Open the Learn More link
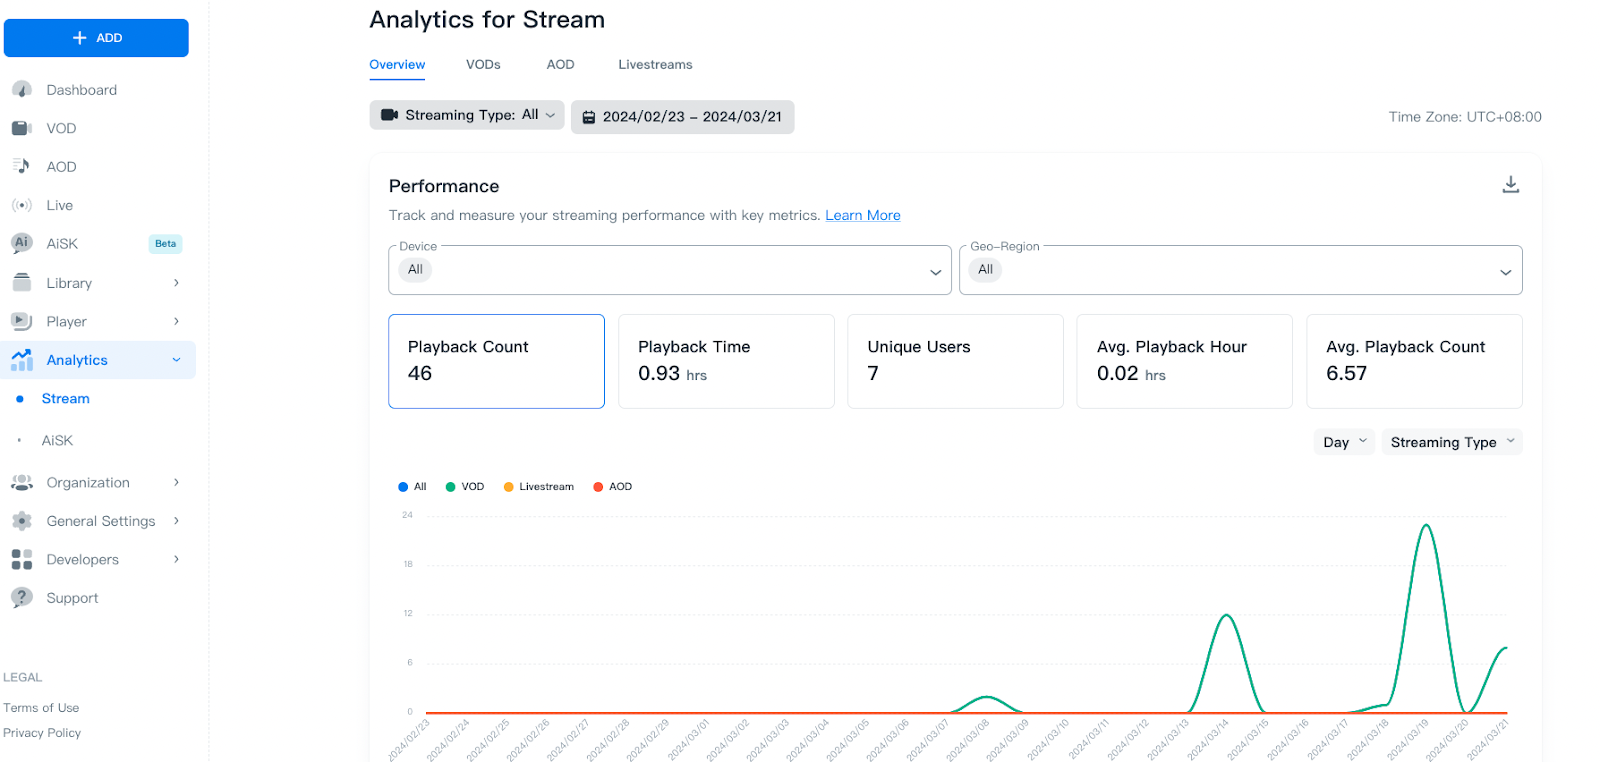The height and width of the screenshot is (762, 1600). coord(862,215)
